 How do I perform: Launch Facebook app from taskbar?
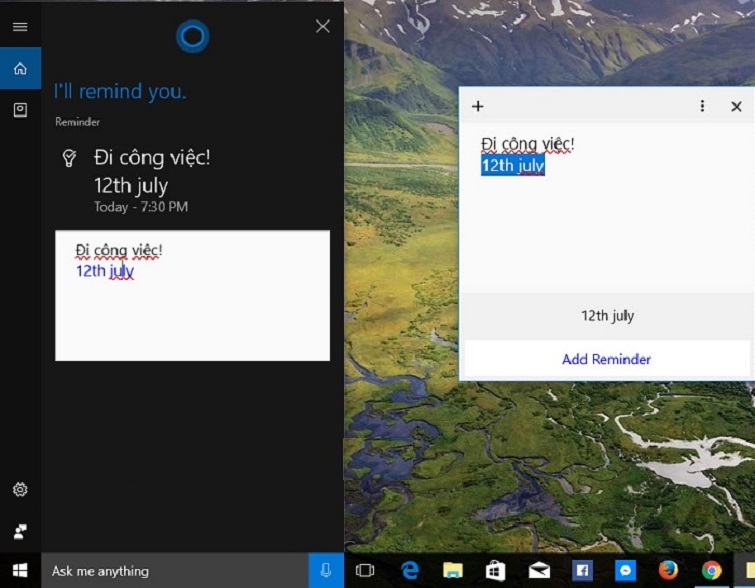coord(582,571)
